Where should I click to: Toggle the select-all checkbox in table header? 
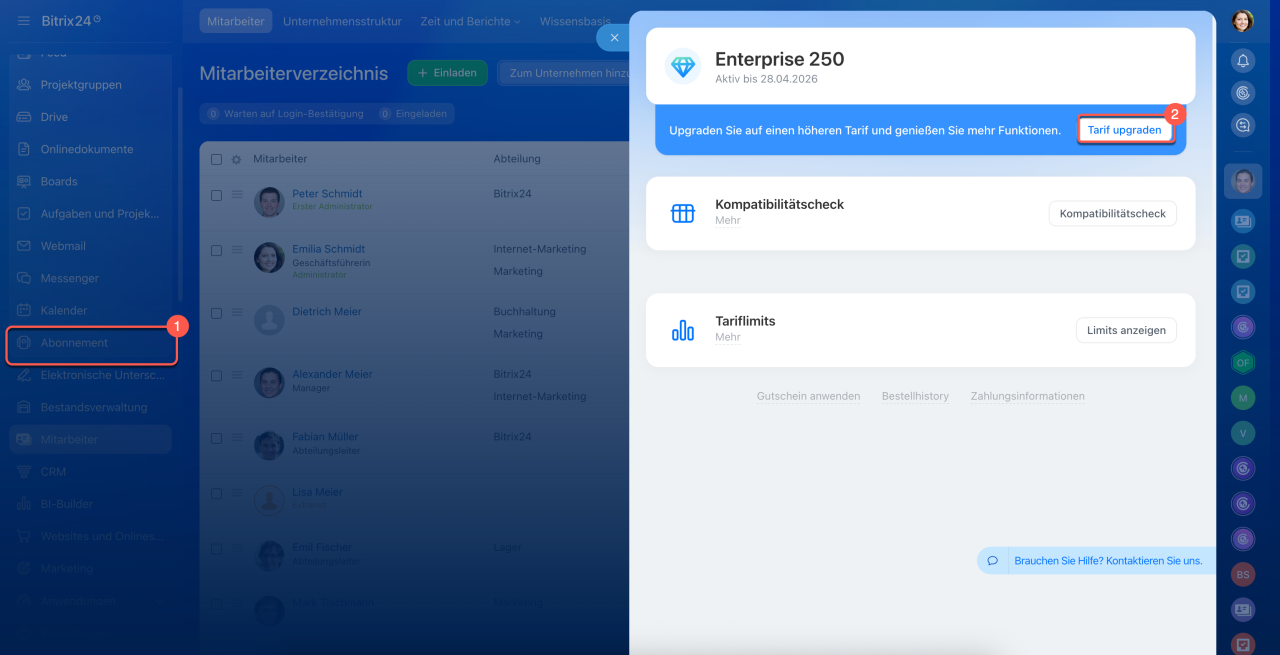tap(217, 159)
